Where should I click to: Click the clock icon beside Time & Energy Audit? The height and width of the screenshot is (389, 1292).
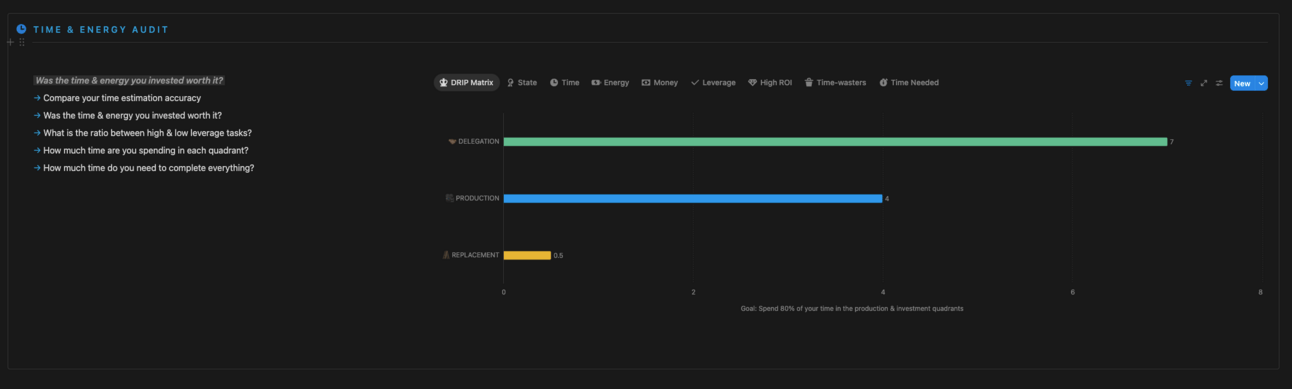[21, 29]
